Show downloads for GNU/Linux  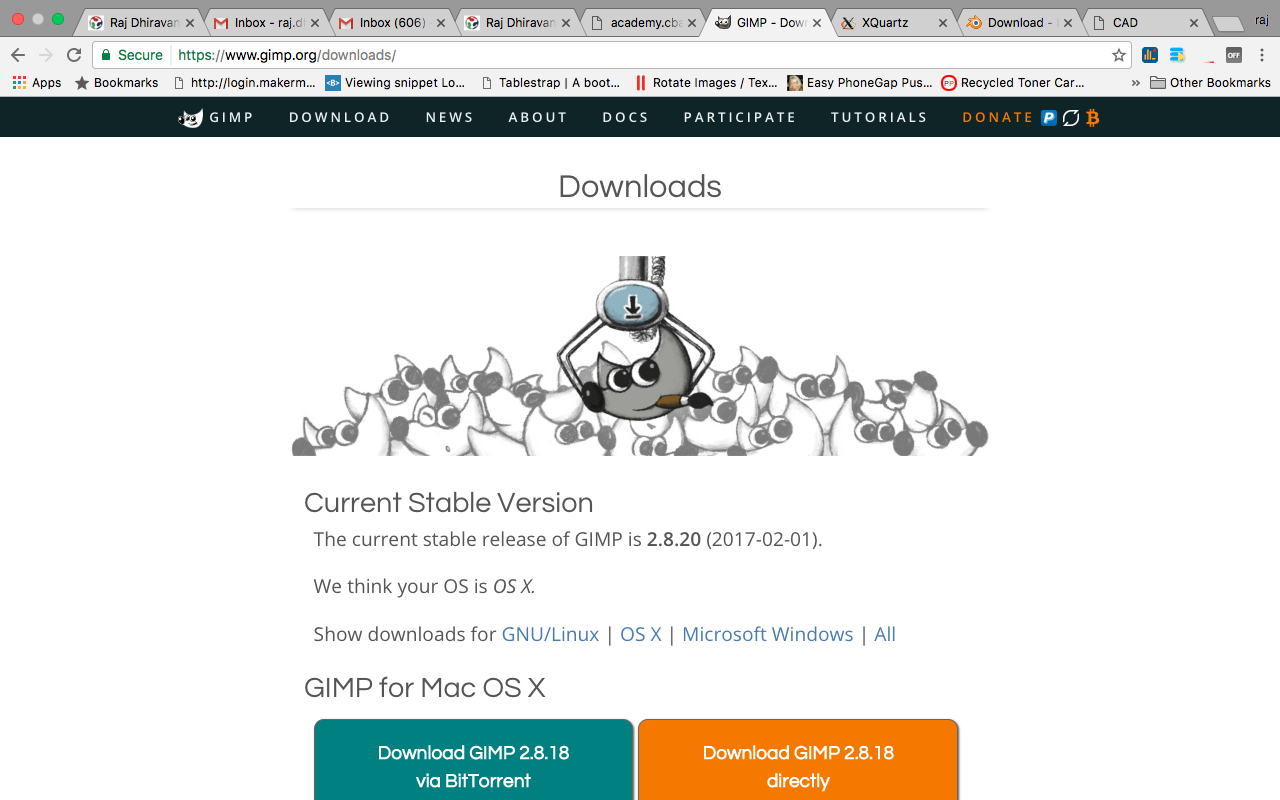click(550, 634)
